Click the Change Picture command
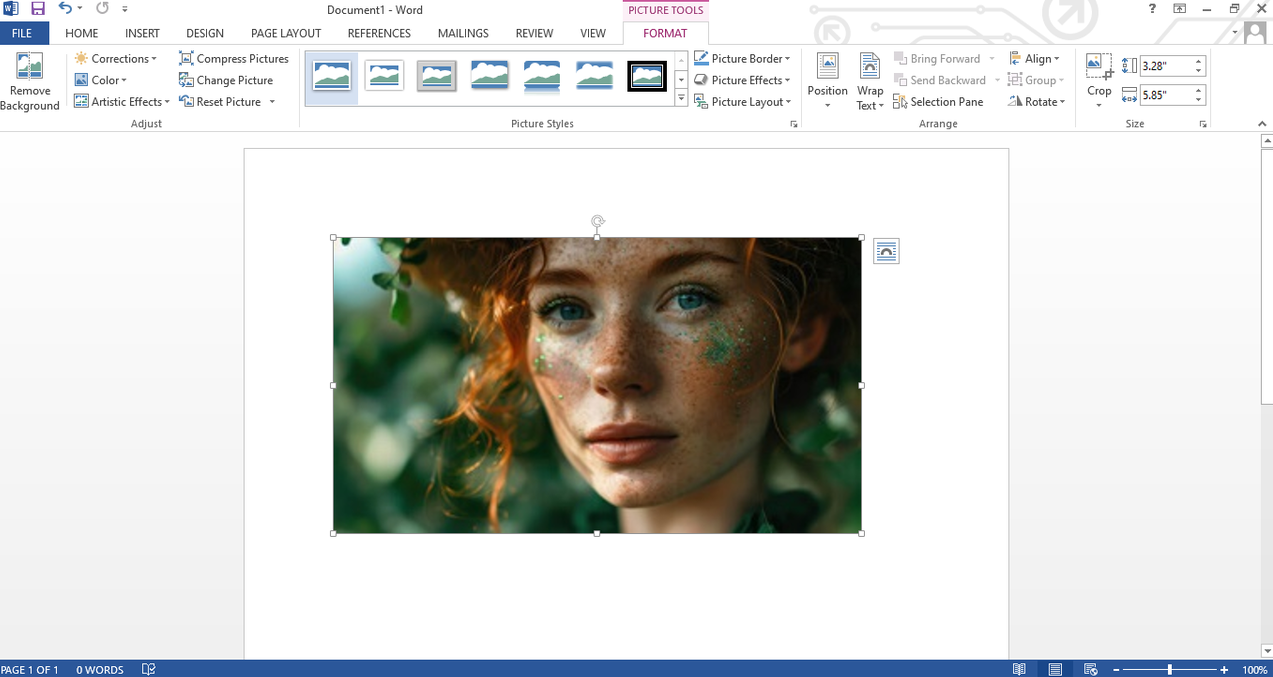This screenshot has width=1273, height=677. (x=226, y=80)
